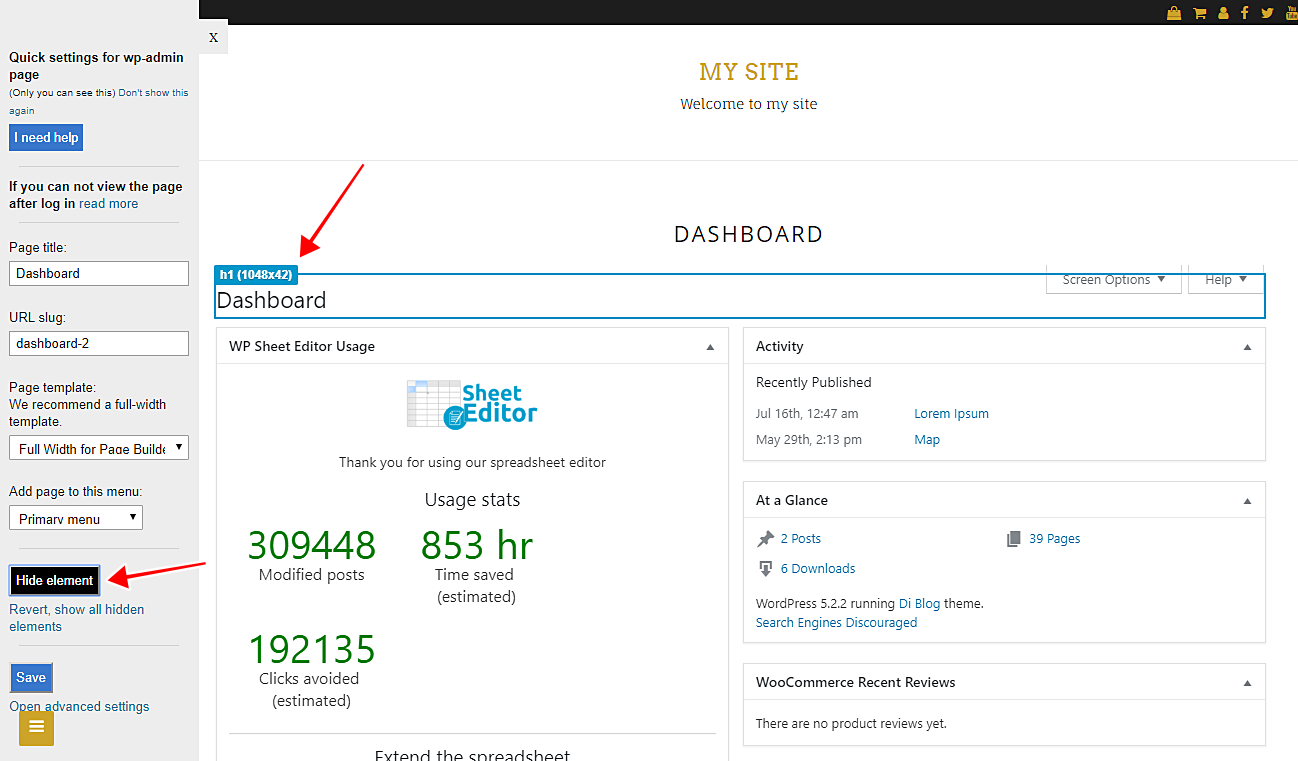Click Search Engines Discouraged link
Image resolution: width=1298 pixels, height=761 pixels.
click(x=836, y=623)
